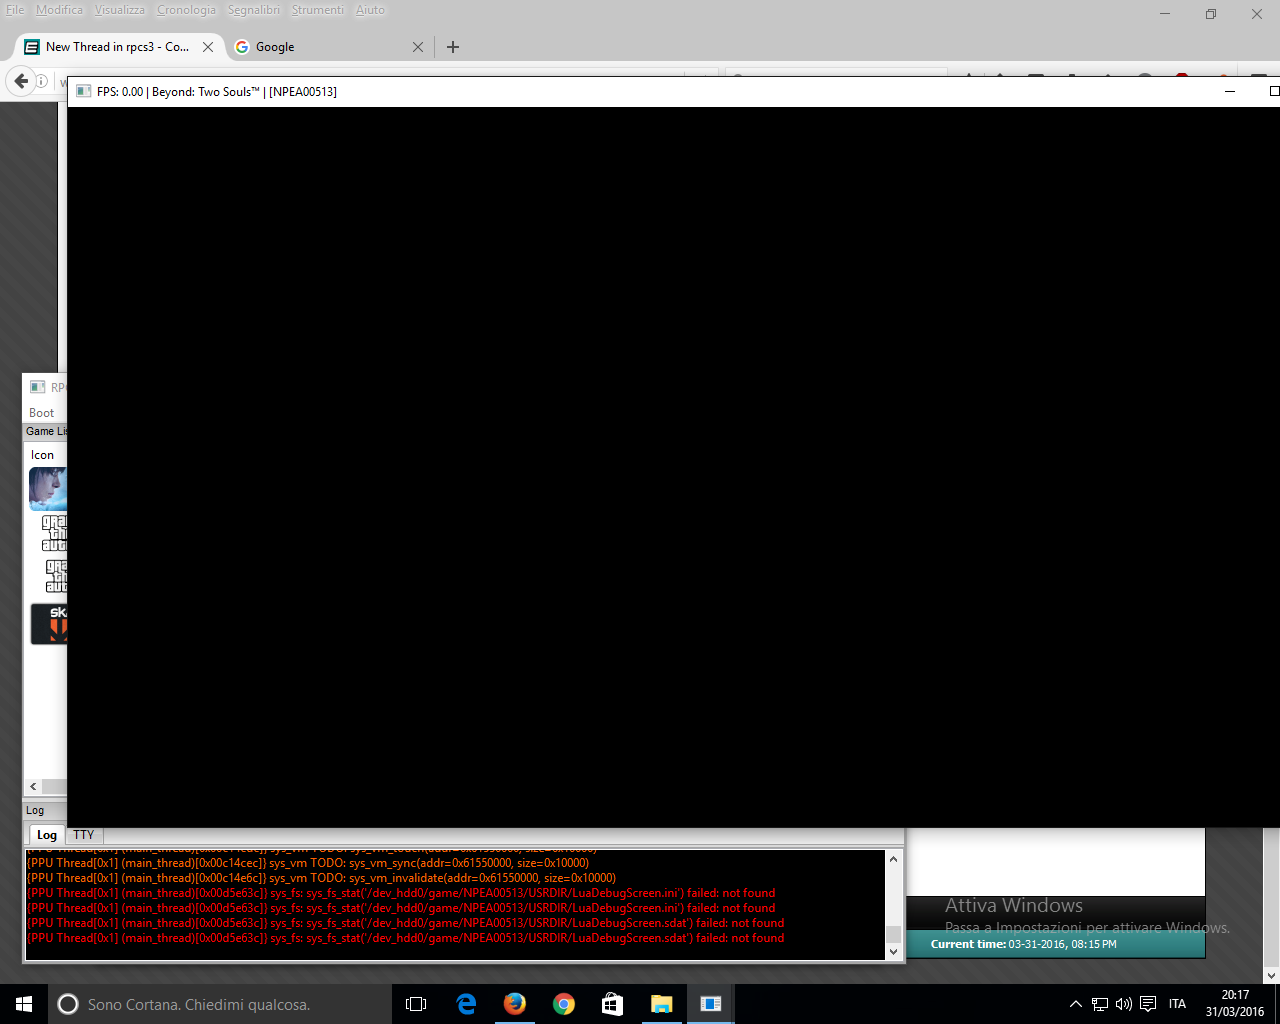1280x1024 pixels.
Task: Open the Firefox File menu
Action: [x=15, y=10]
